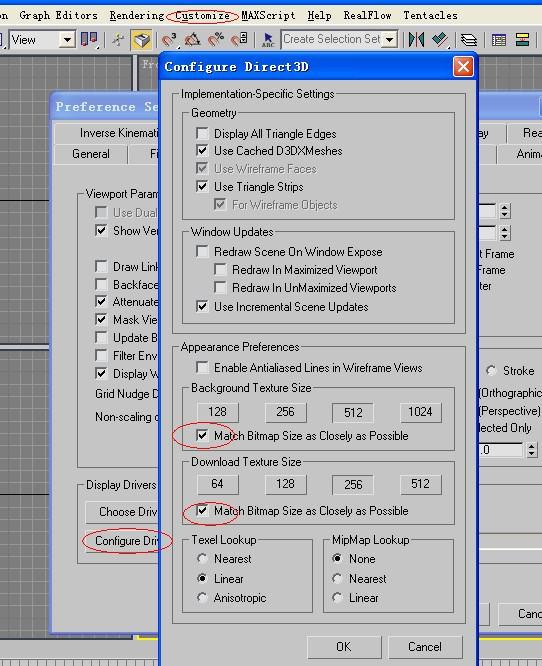Viewport: 542px width, 666px height.
Task: Toggle Show Vertices checkbox in Preferences
Action: point(101,231)
